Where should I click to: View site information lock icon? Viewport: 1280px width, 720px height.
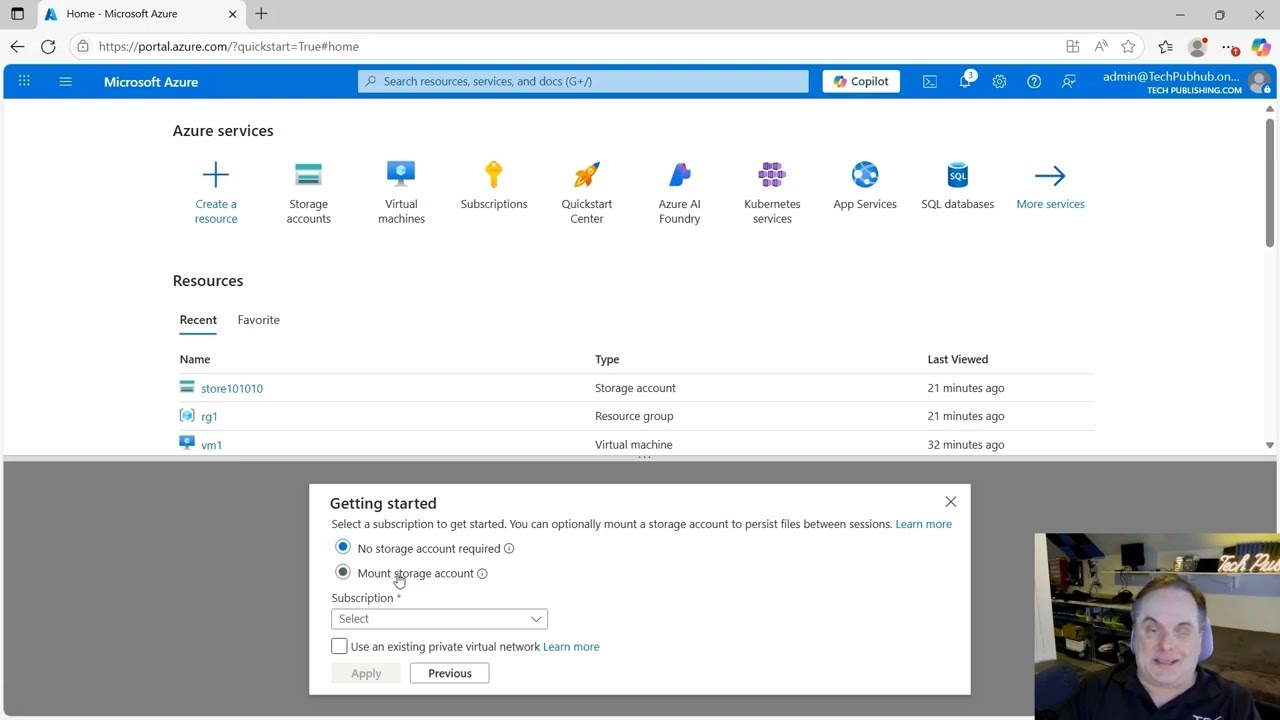(x=83, y=46)
